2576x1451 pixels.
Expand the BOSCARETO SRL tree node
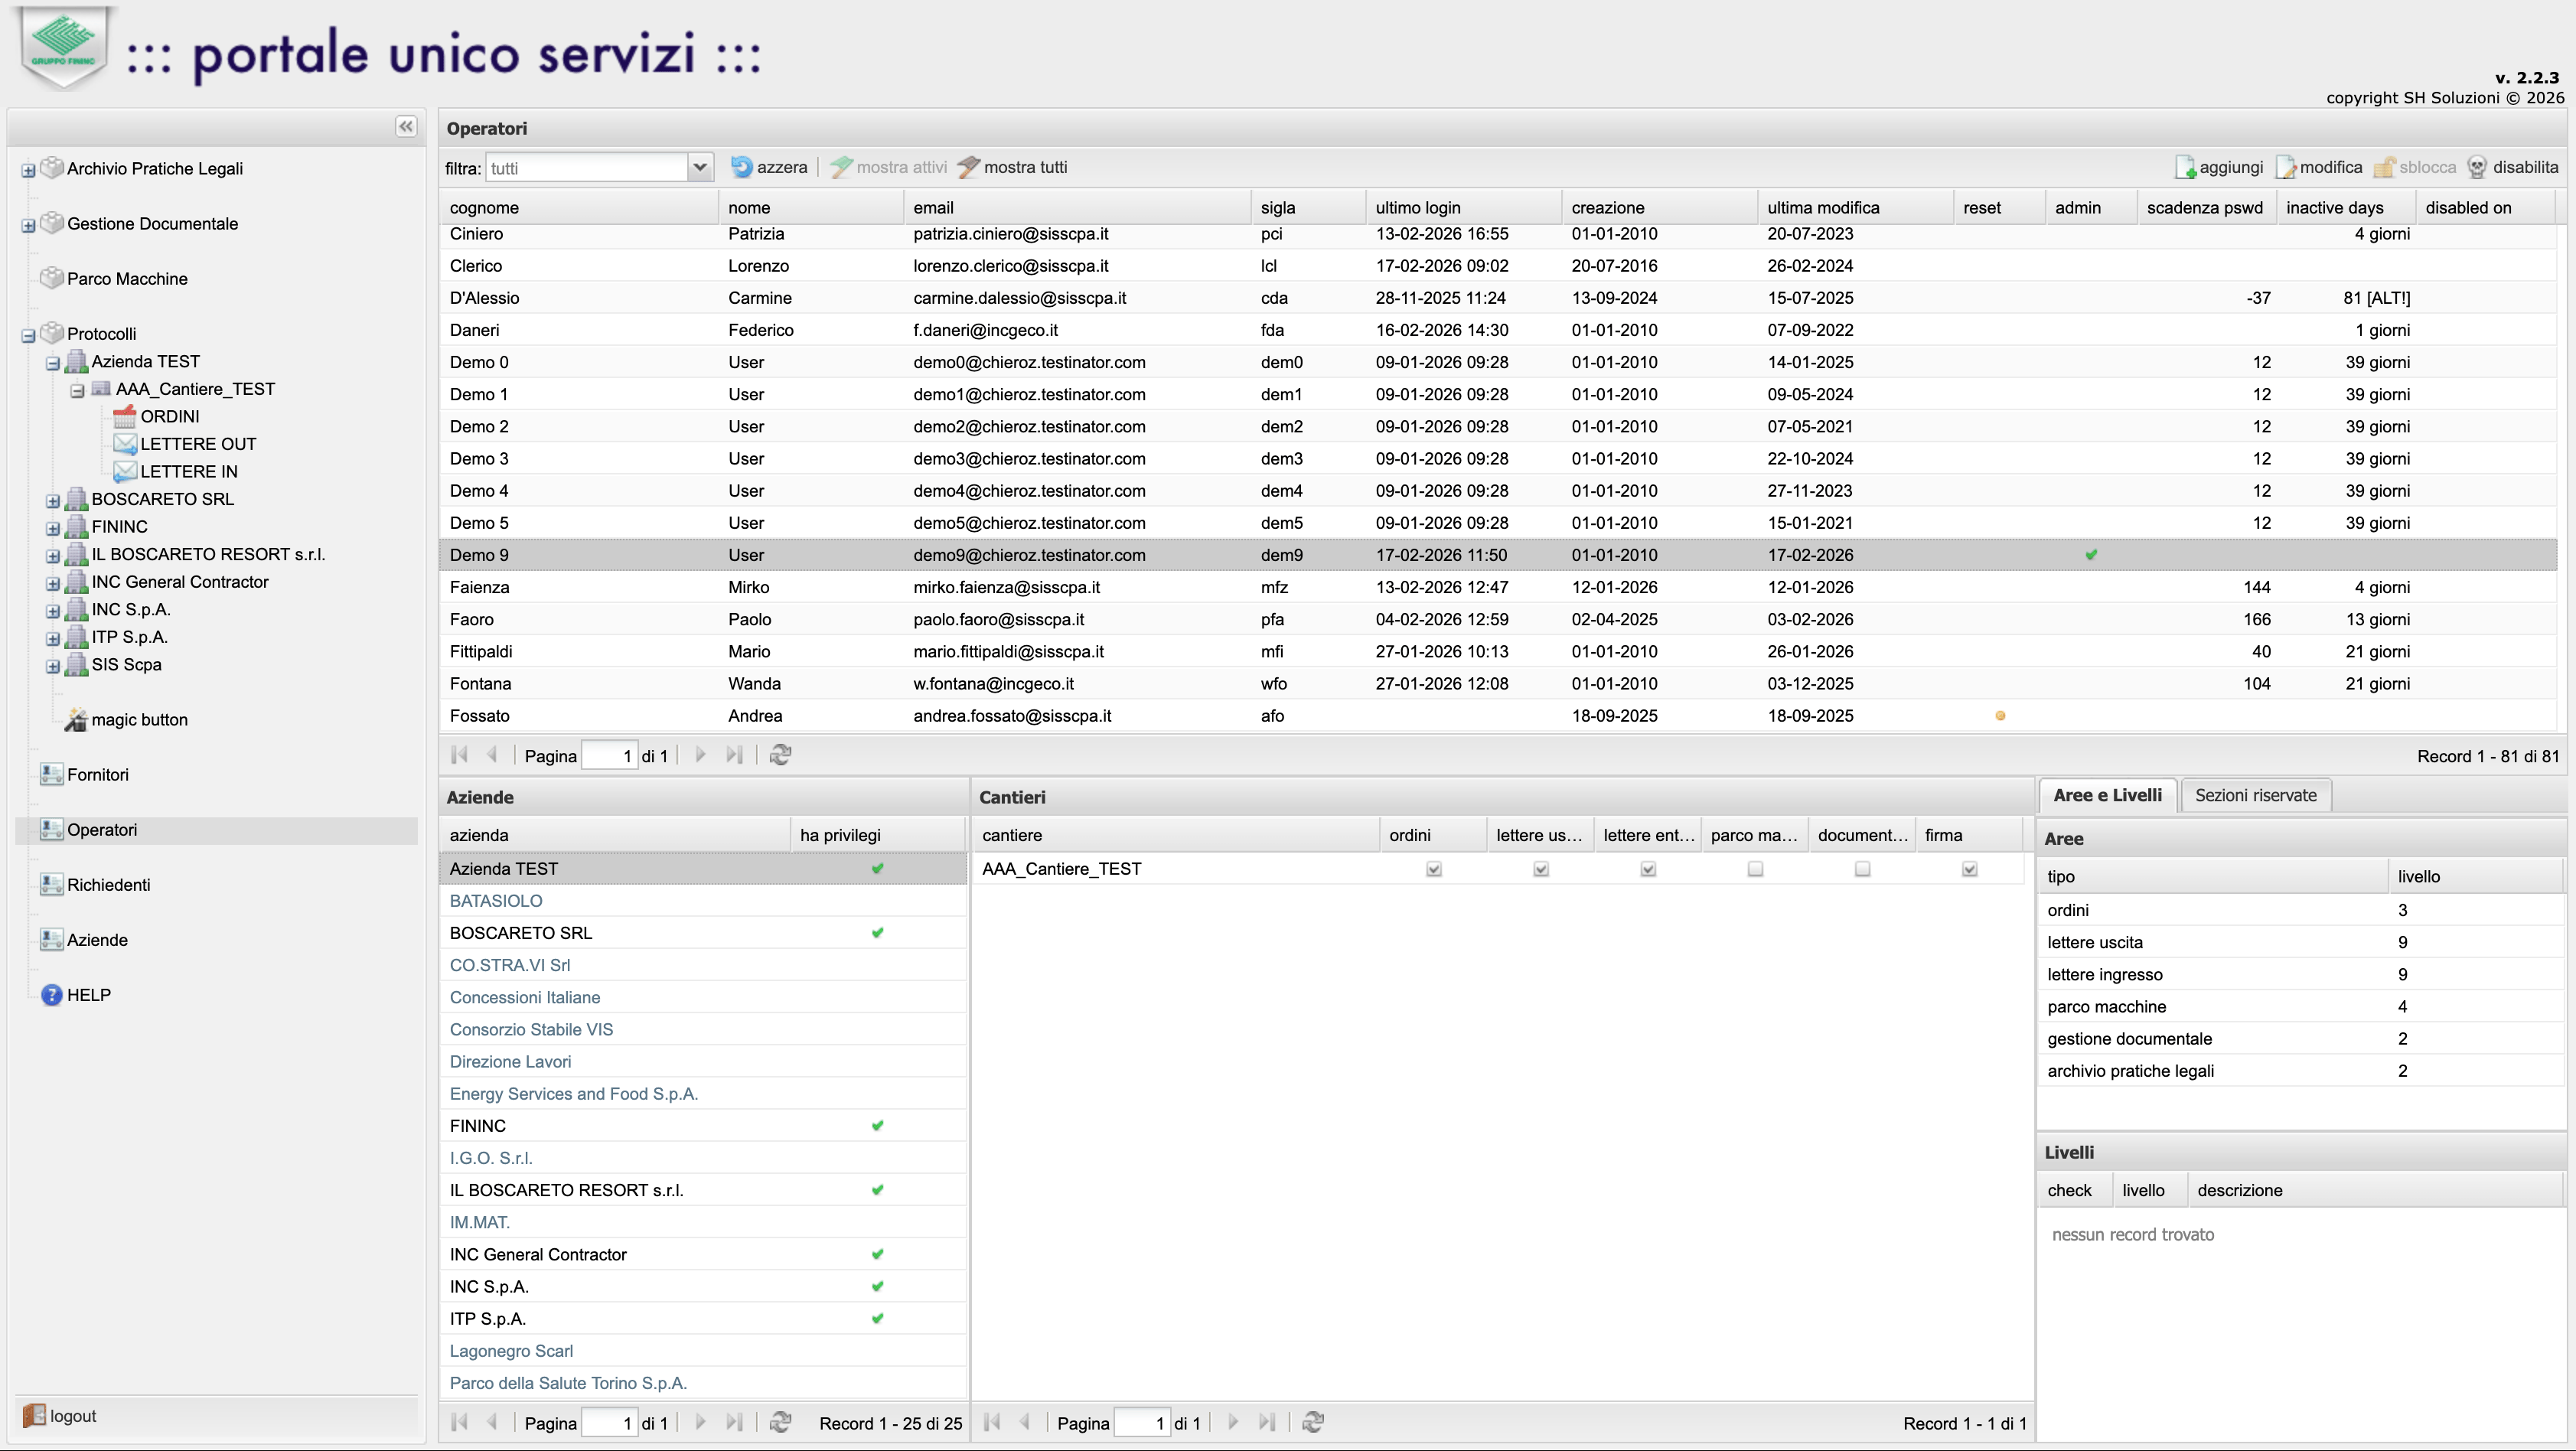pyautogui.click(x=53, y=500)
